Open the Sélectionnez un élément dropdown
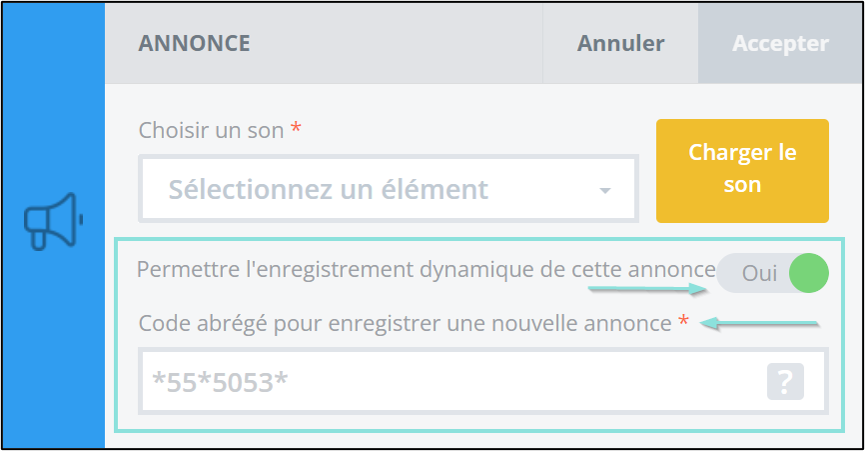The height and width of the screenshot is (452, 866). tap(388, 189)
